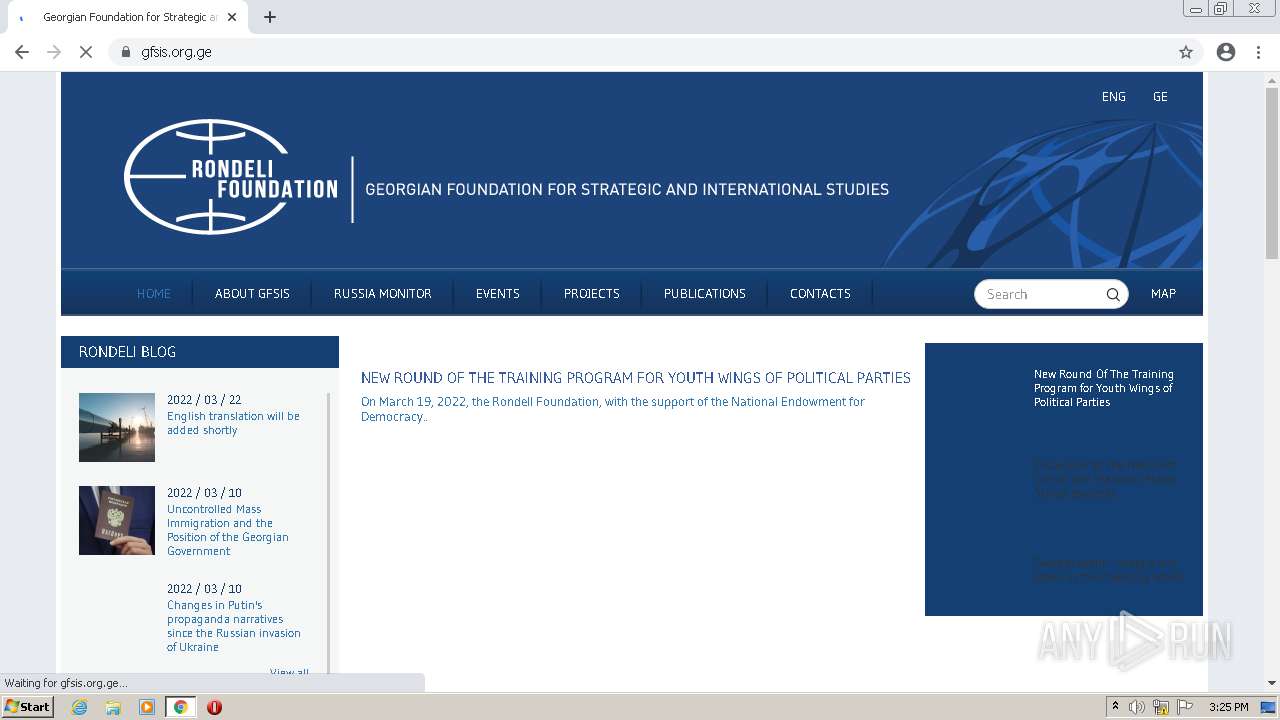Open the RUSSIA MONITOR menu

pos(383,294)
